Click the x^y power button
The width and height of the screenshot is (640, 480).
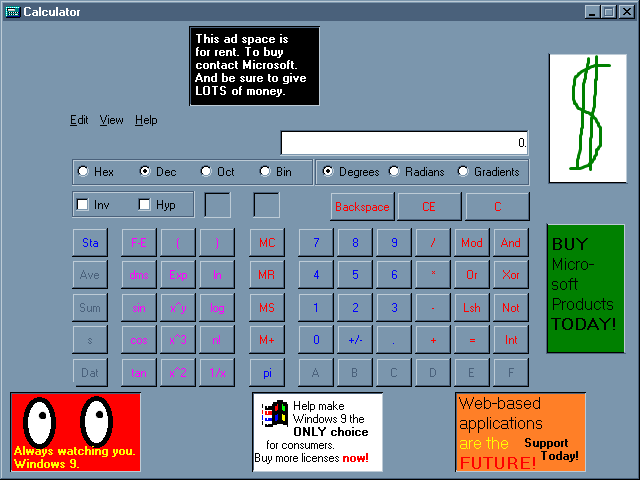point(178,307)
